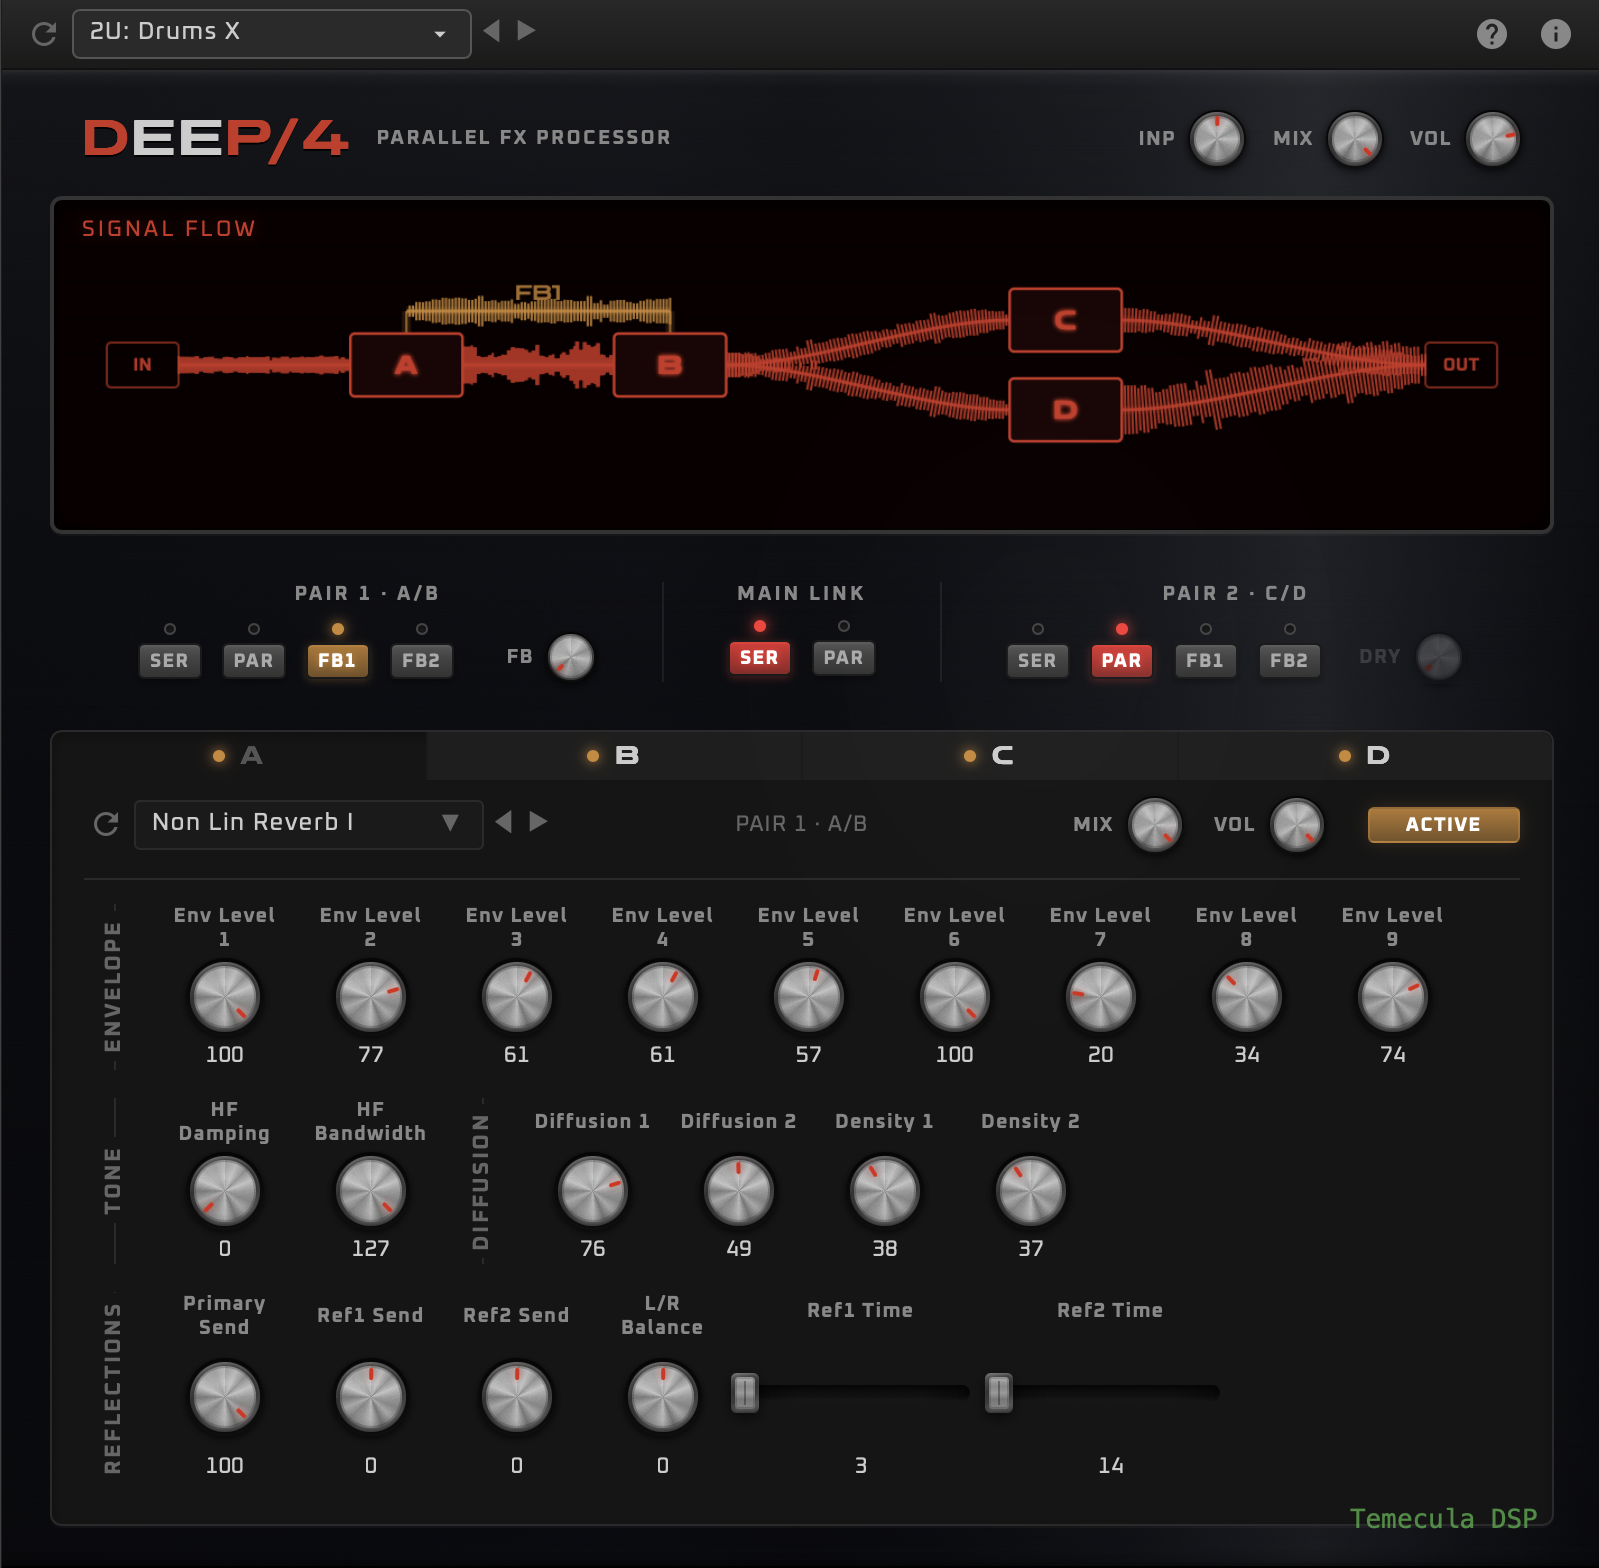
Task: Advance to next preset using top right arrow
Action: (526, 31)
